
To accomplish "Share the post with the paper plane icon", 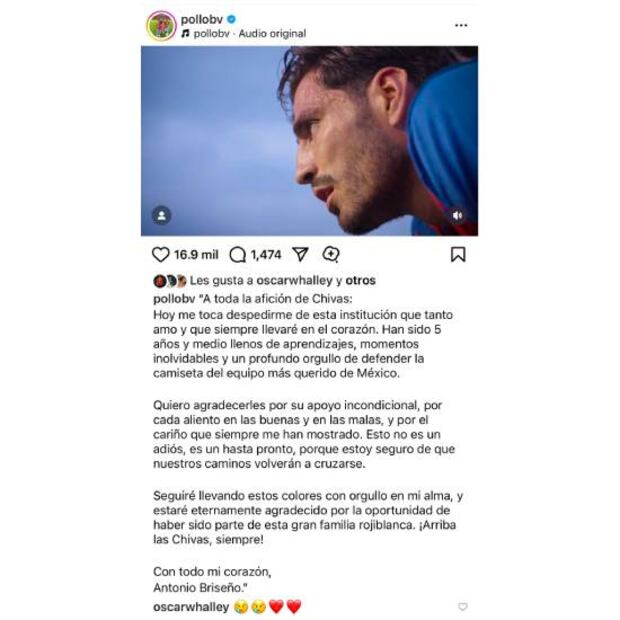I will tap(301, 254).
